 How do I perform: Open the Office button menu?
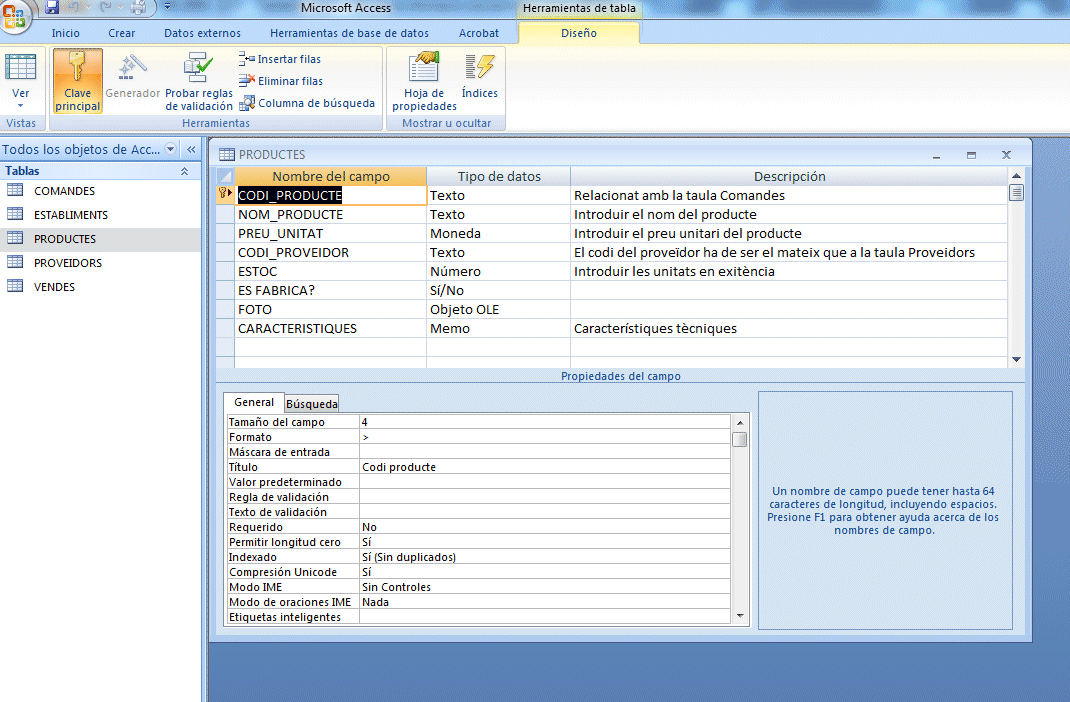point(14,15)
